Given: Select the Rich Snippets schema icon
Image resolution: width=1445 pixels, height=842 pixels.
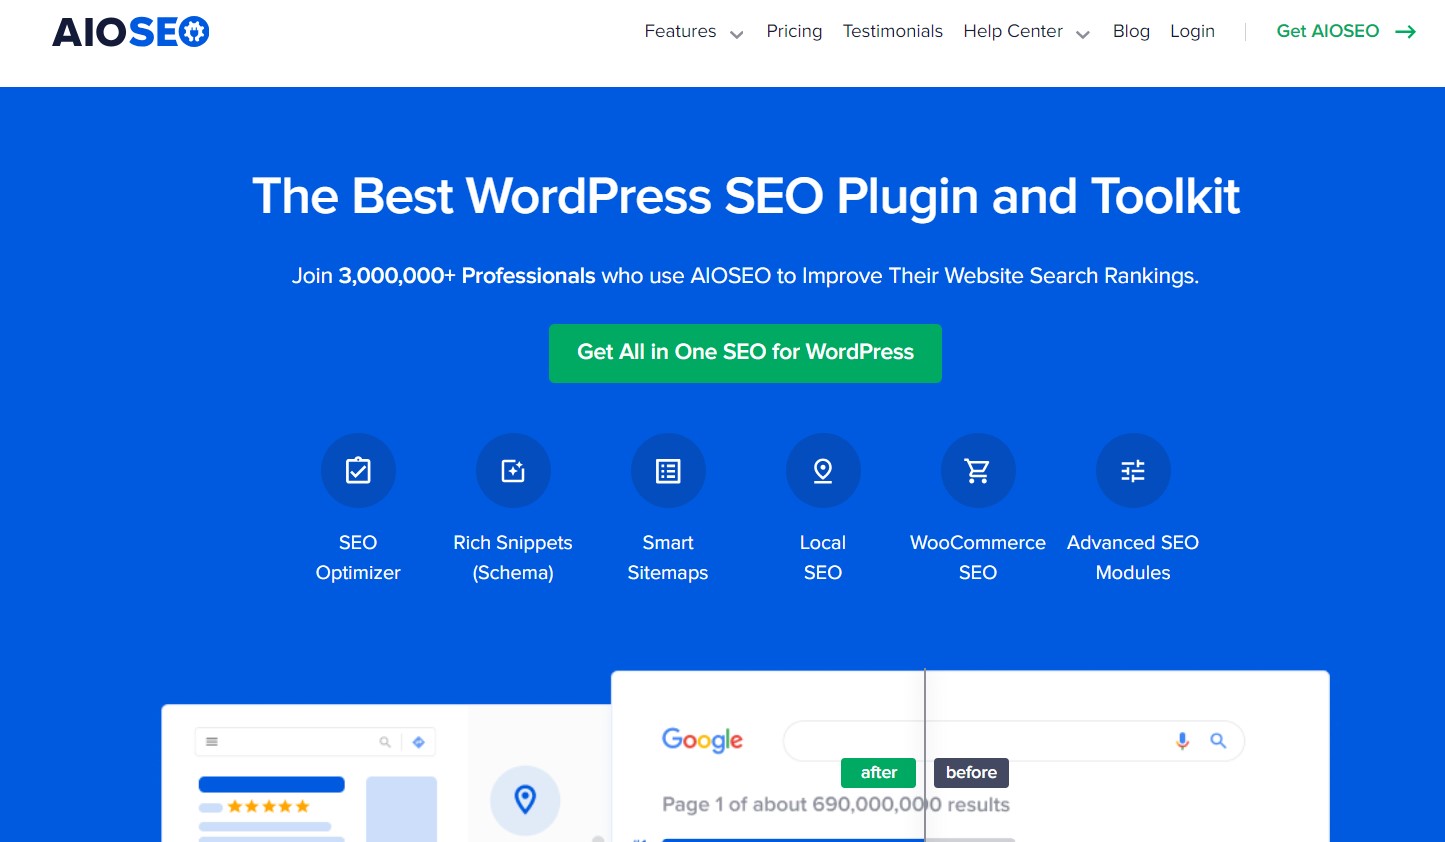Looking at the screenshot, I should click(513, 470).
